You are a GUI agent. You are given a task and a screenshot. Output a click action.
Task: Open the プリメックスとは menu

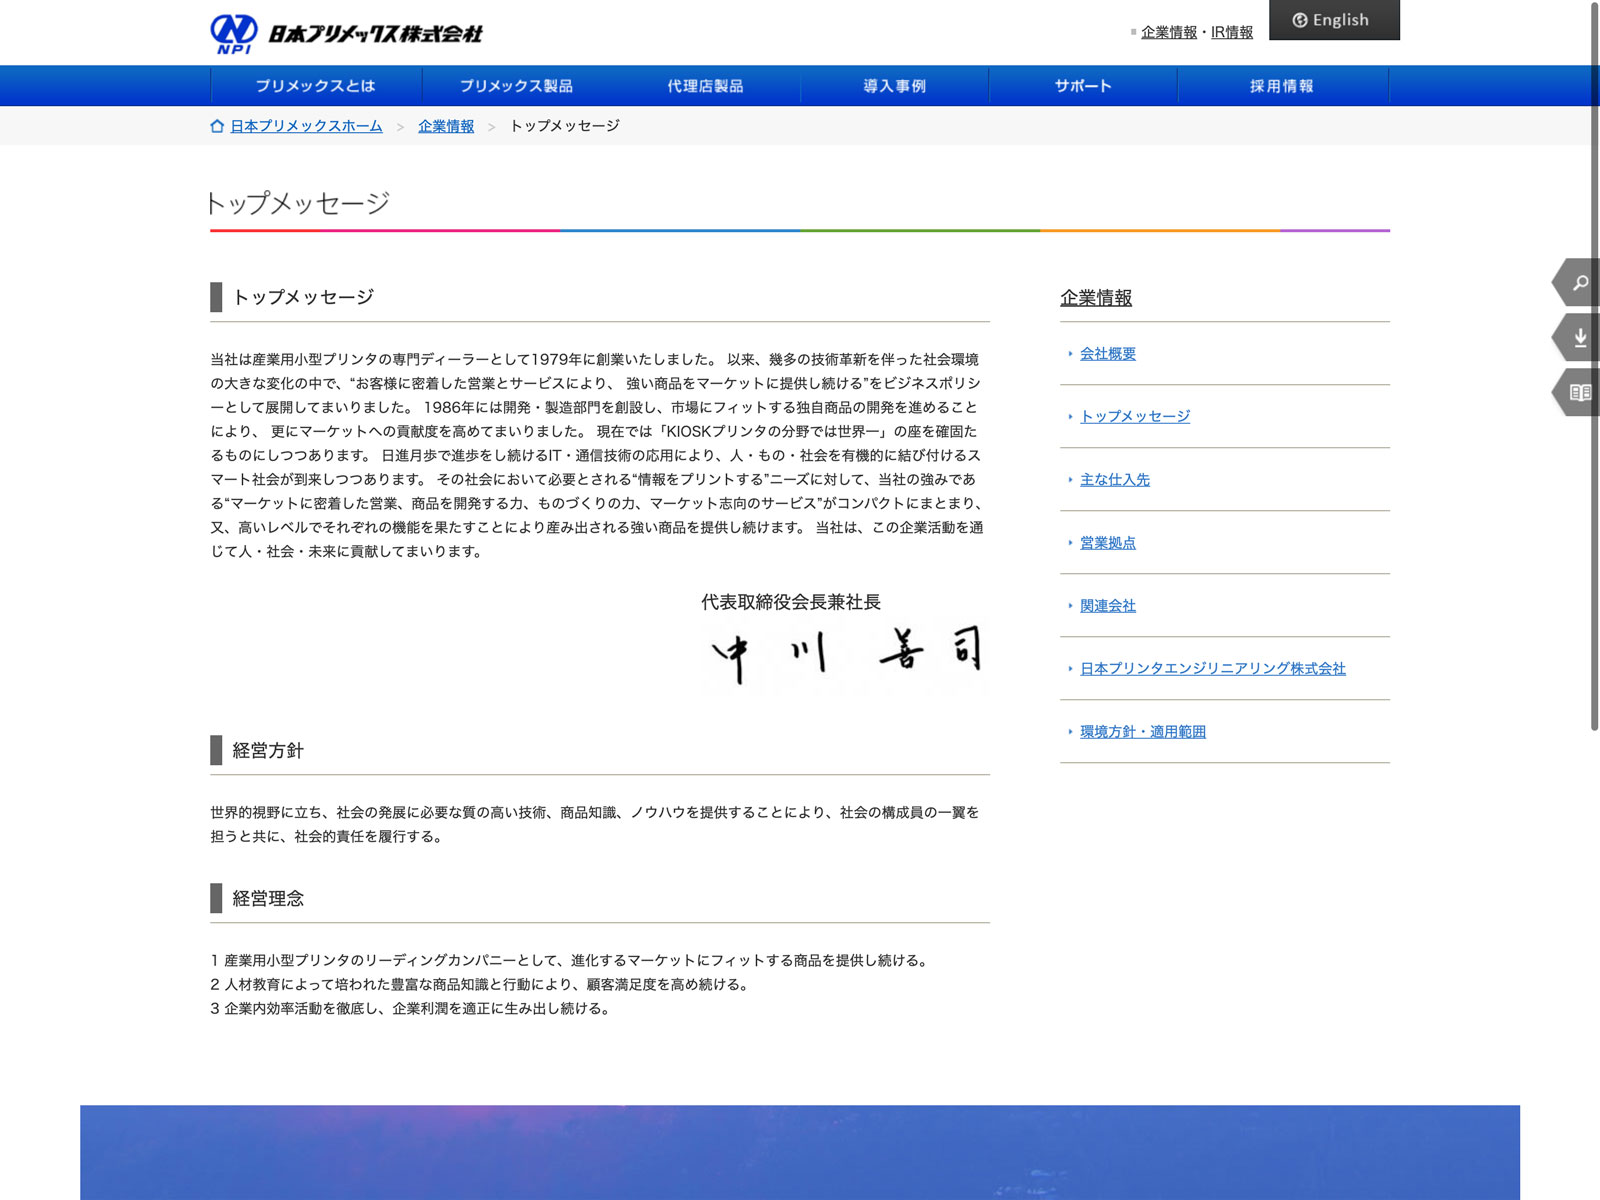315,86
